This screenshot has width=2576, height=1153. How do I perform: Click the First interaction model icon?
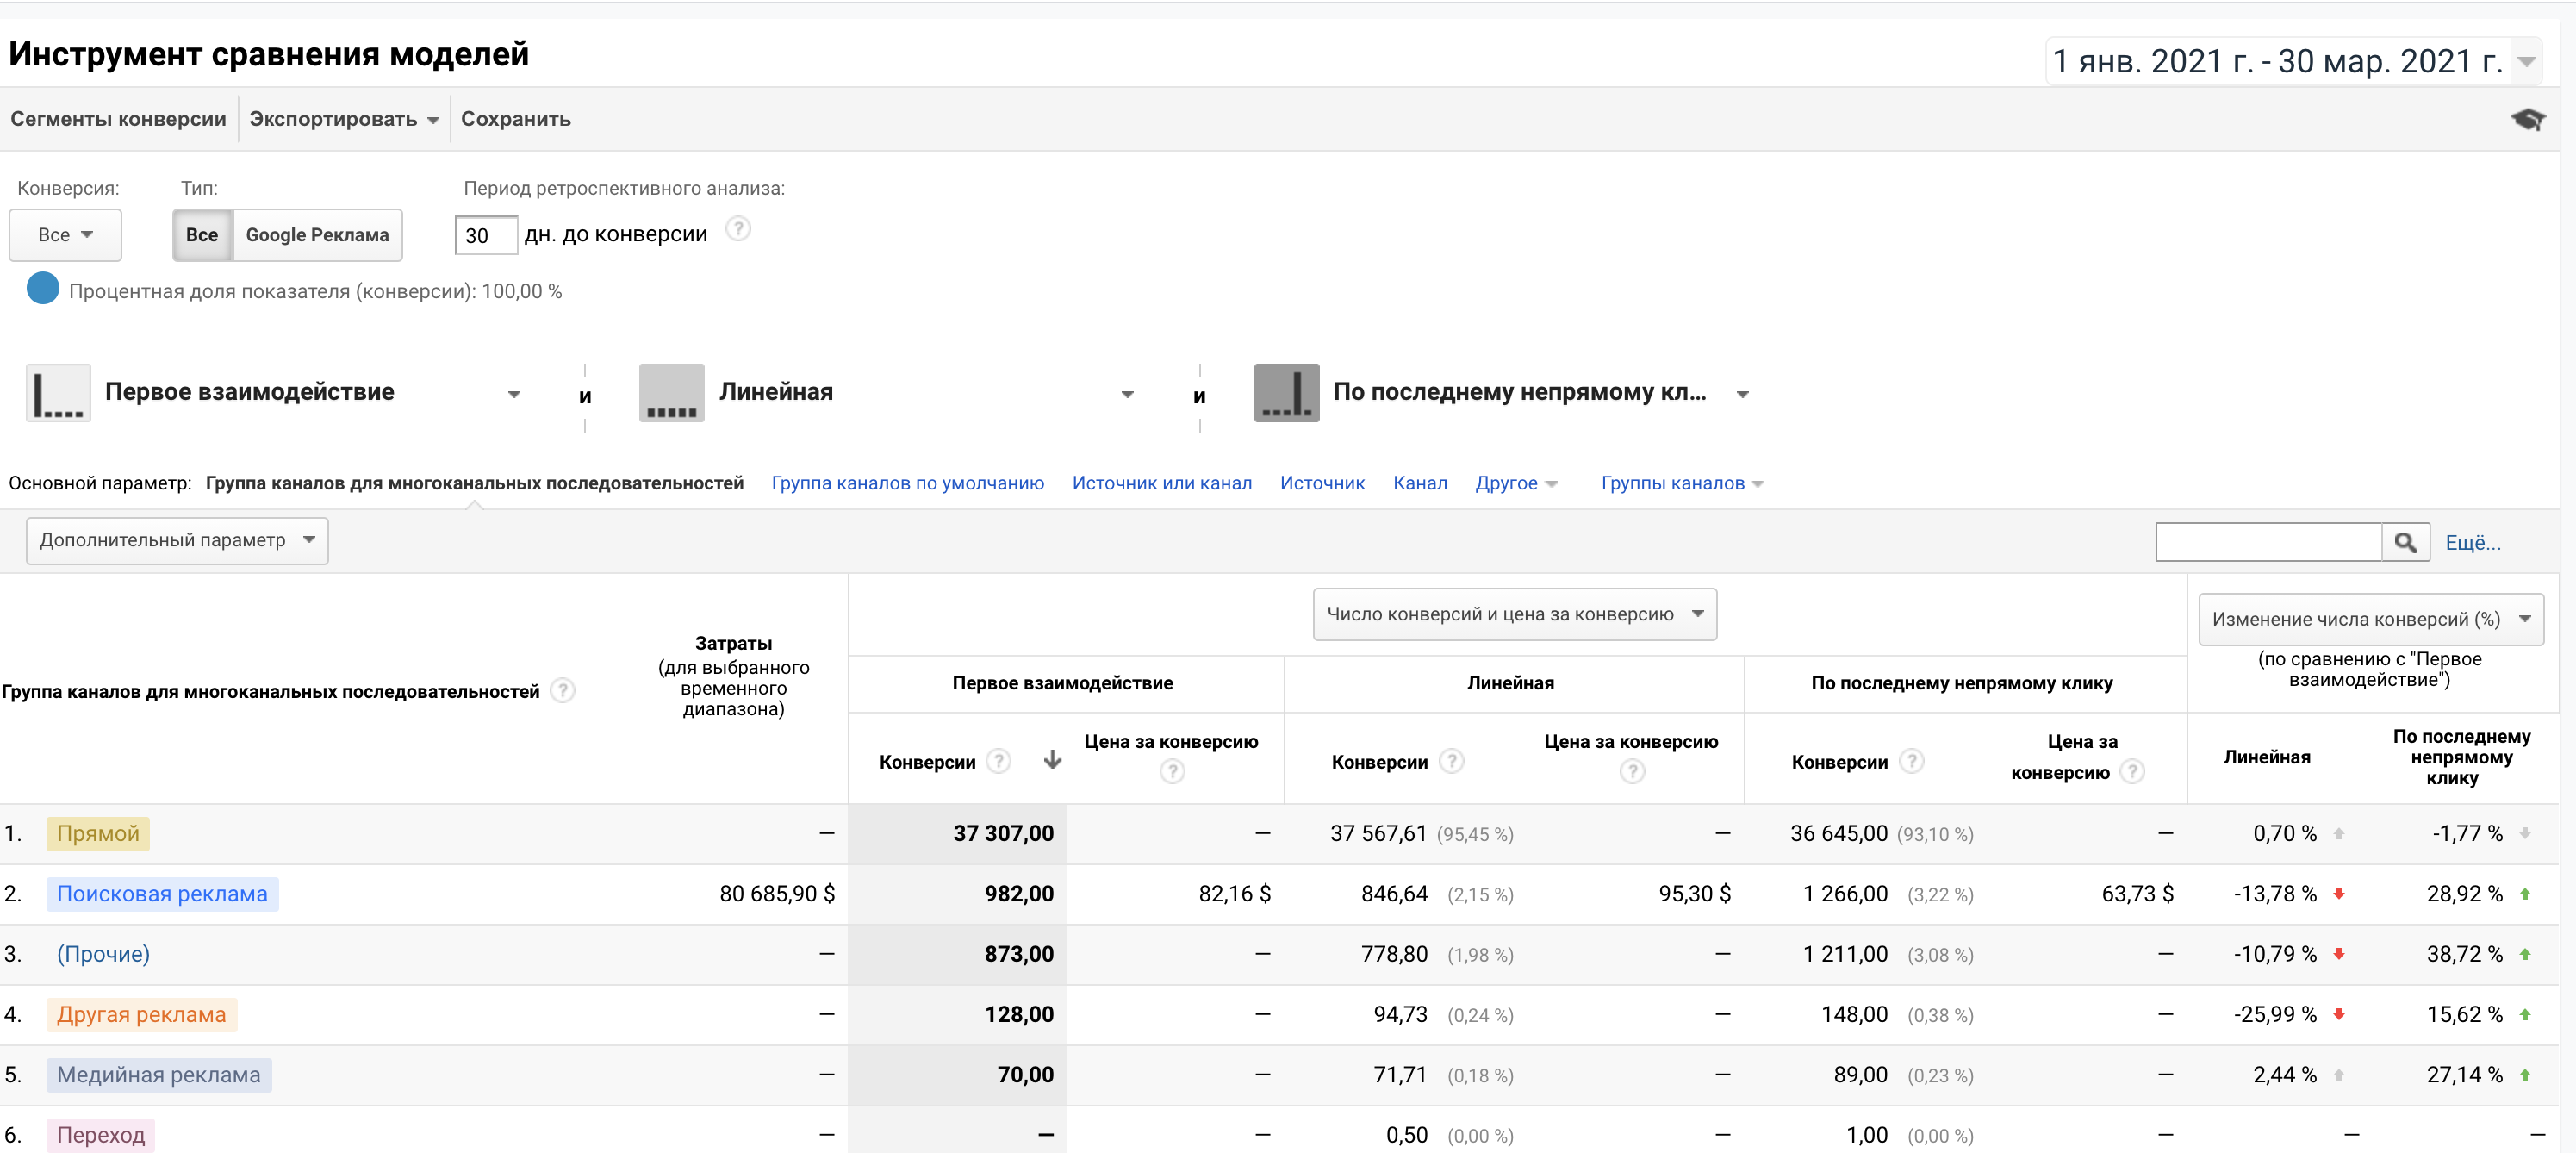[58, 393]
